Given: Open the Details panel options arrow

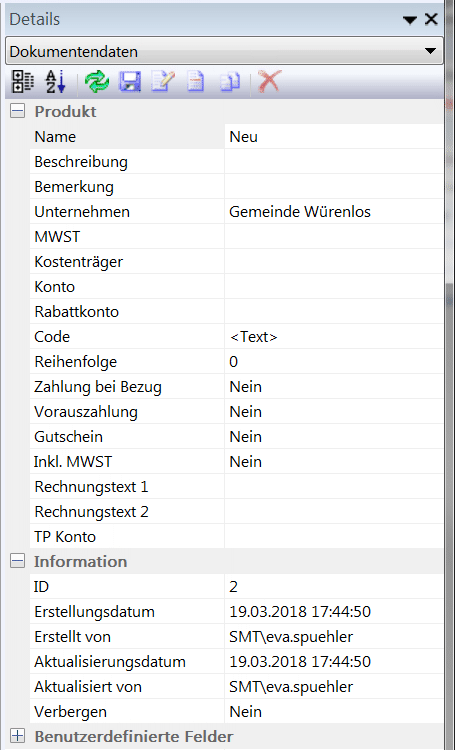Looking at the screenshot, I should (410, 20).
